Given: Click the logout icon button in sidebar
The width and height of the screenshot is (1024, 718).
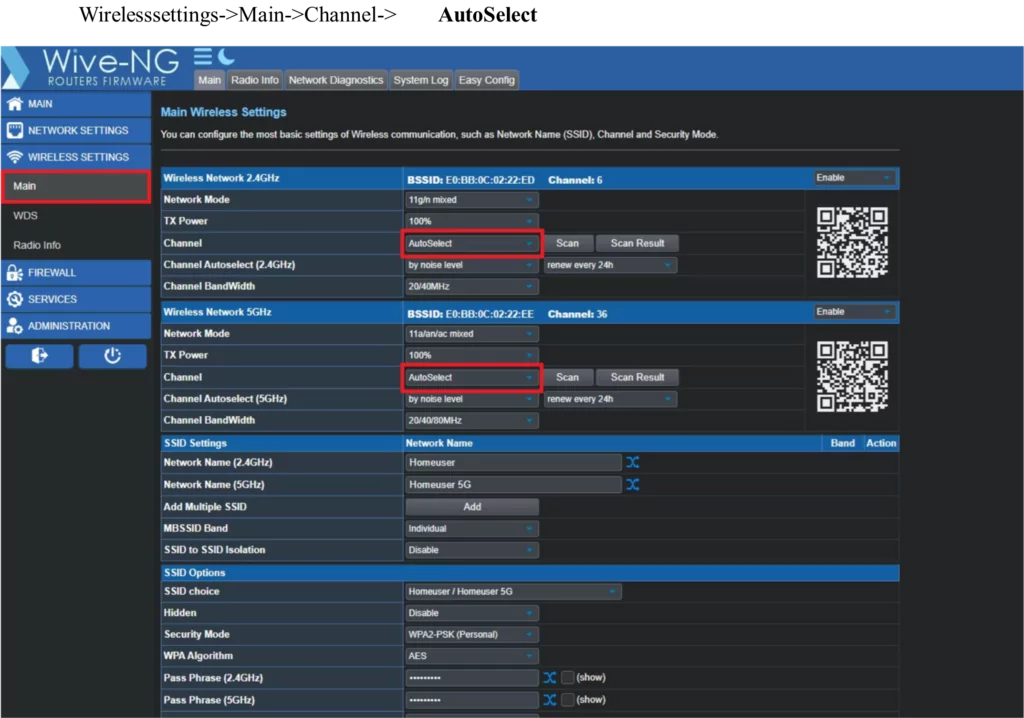Looking at the screenshot, I should [40, 356].
